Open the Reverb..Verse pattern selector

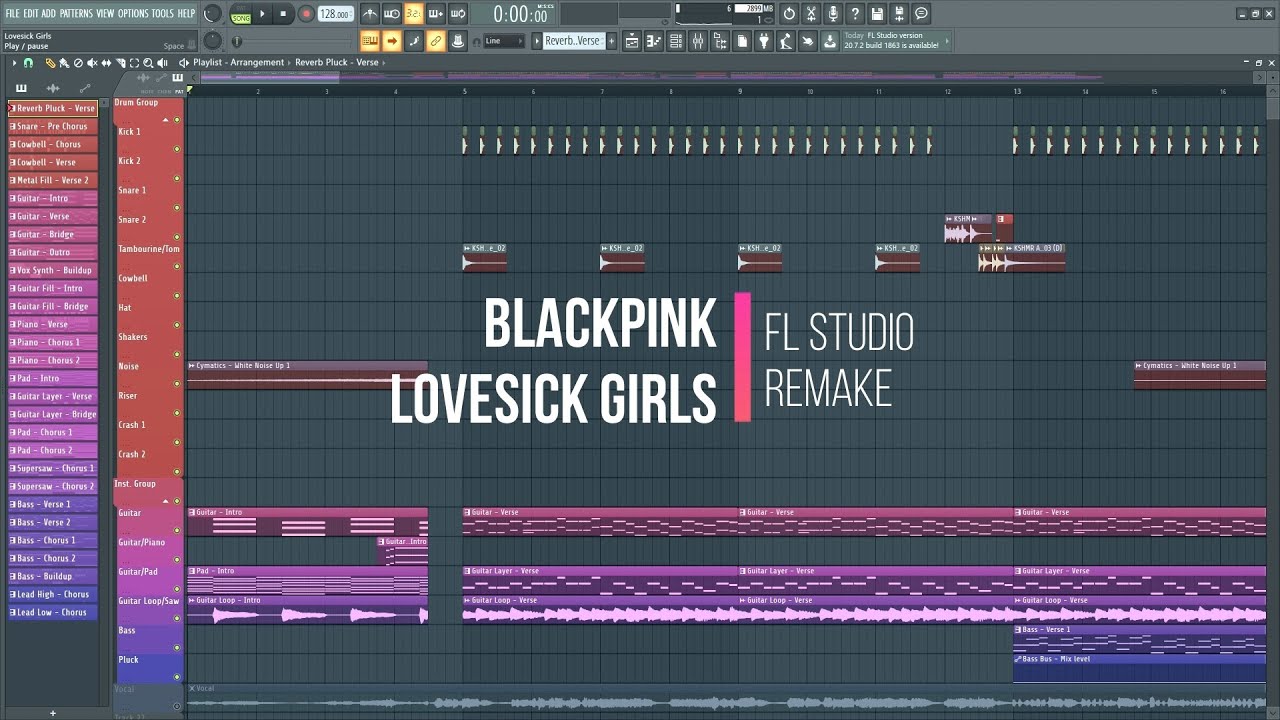coord(573,41)
